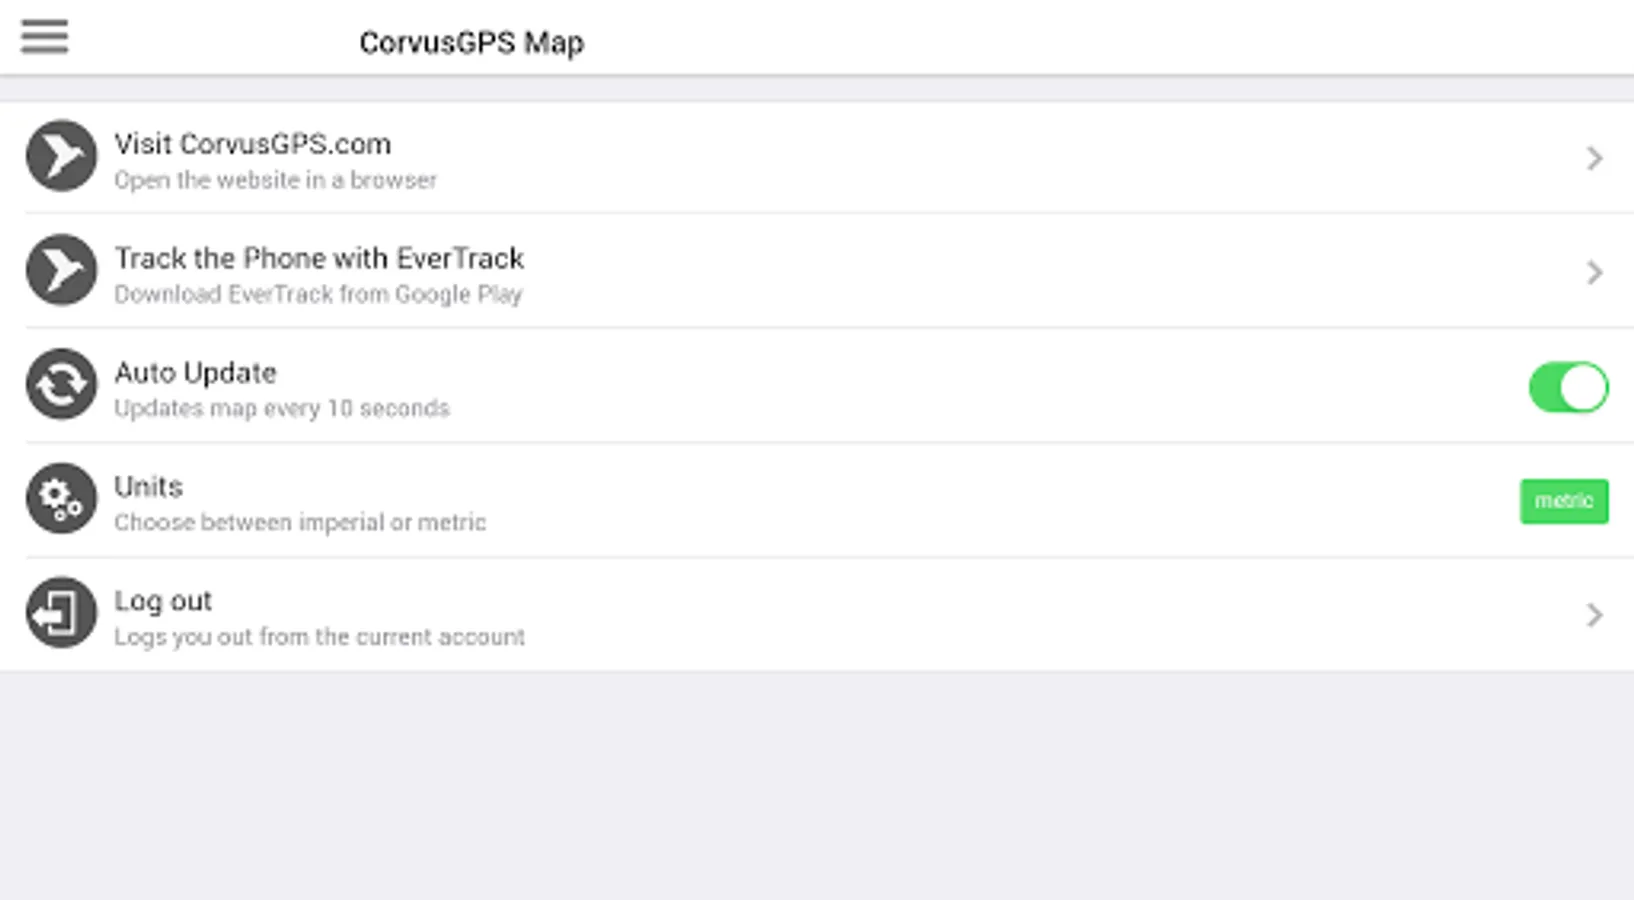Click the Auto Update label
1634x900 pixels.
195,373
